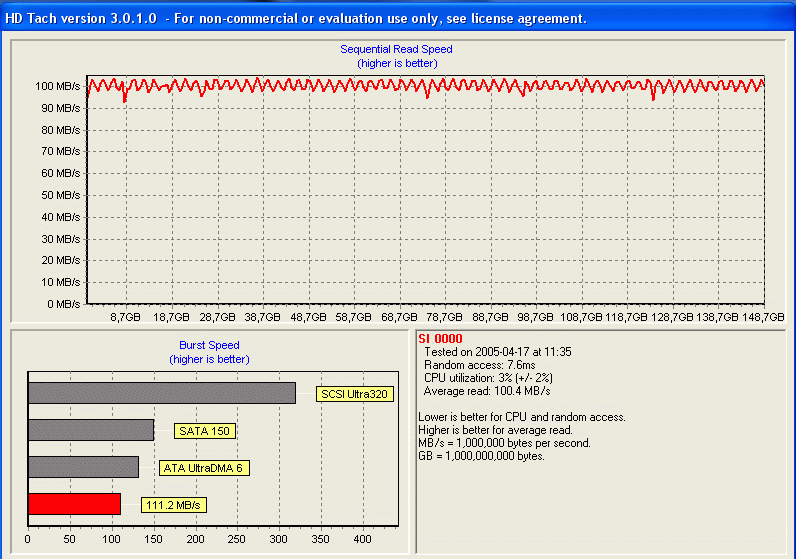Click the '70 MB/s' y-axis label
The image size is (796, 559).
coord(60,151)
